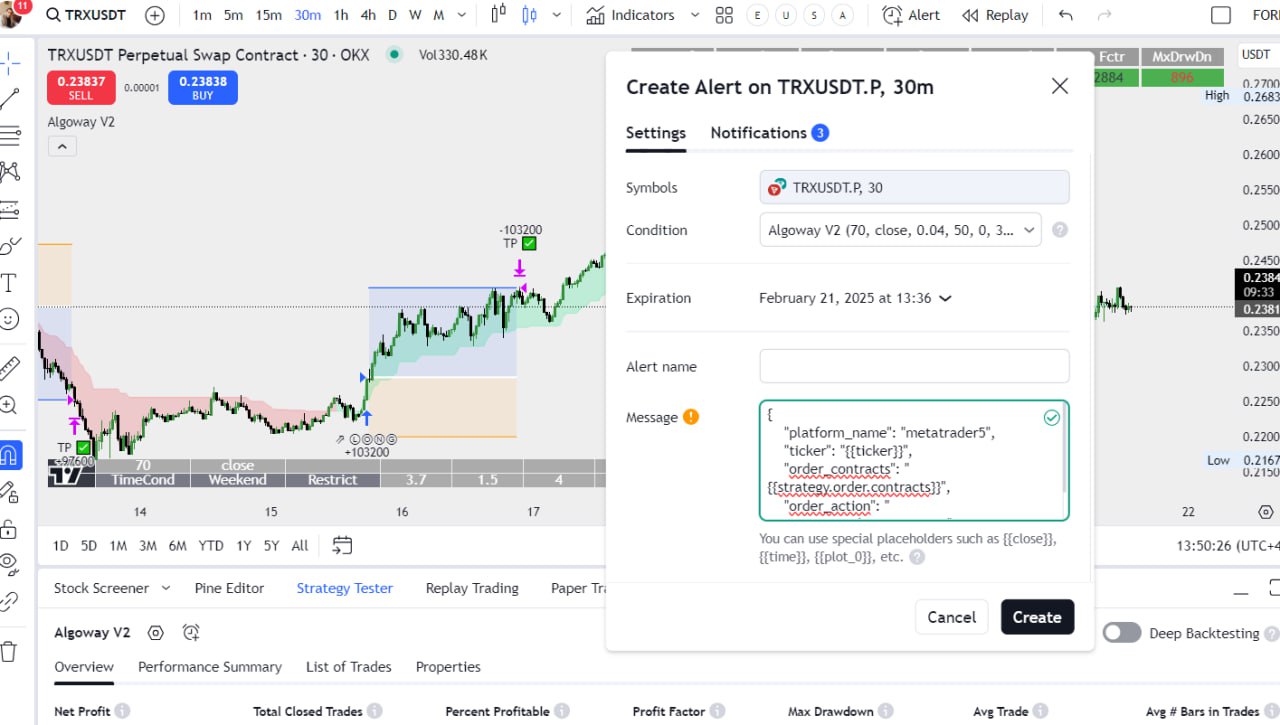Open the Replay Trading tab

(x=472, y=588)
